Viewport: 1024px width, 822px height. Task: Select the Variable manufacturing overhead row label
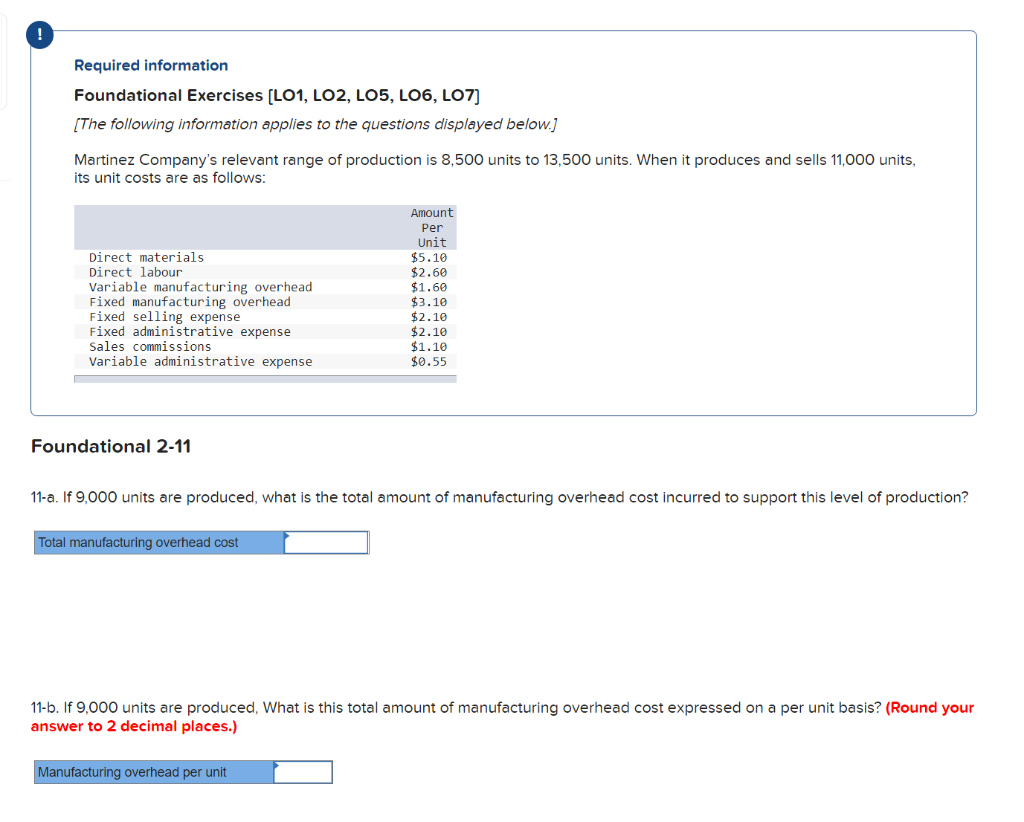tap(200, 287)
